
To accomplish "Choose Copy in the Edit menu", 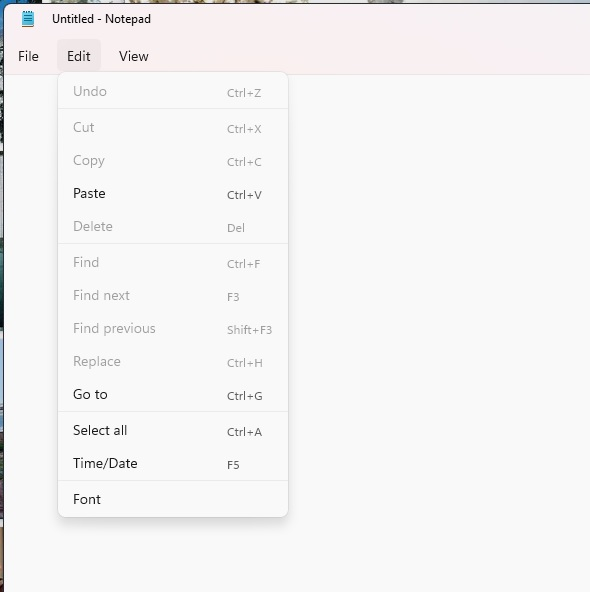I will pyautogui.click(x=173, y=161).
